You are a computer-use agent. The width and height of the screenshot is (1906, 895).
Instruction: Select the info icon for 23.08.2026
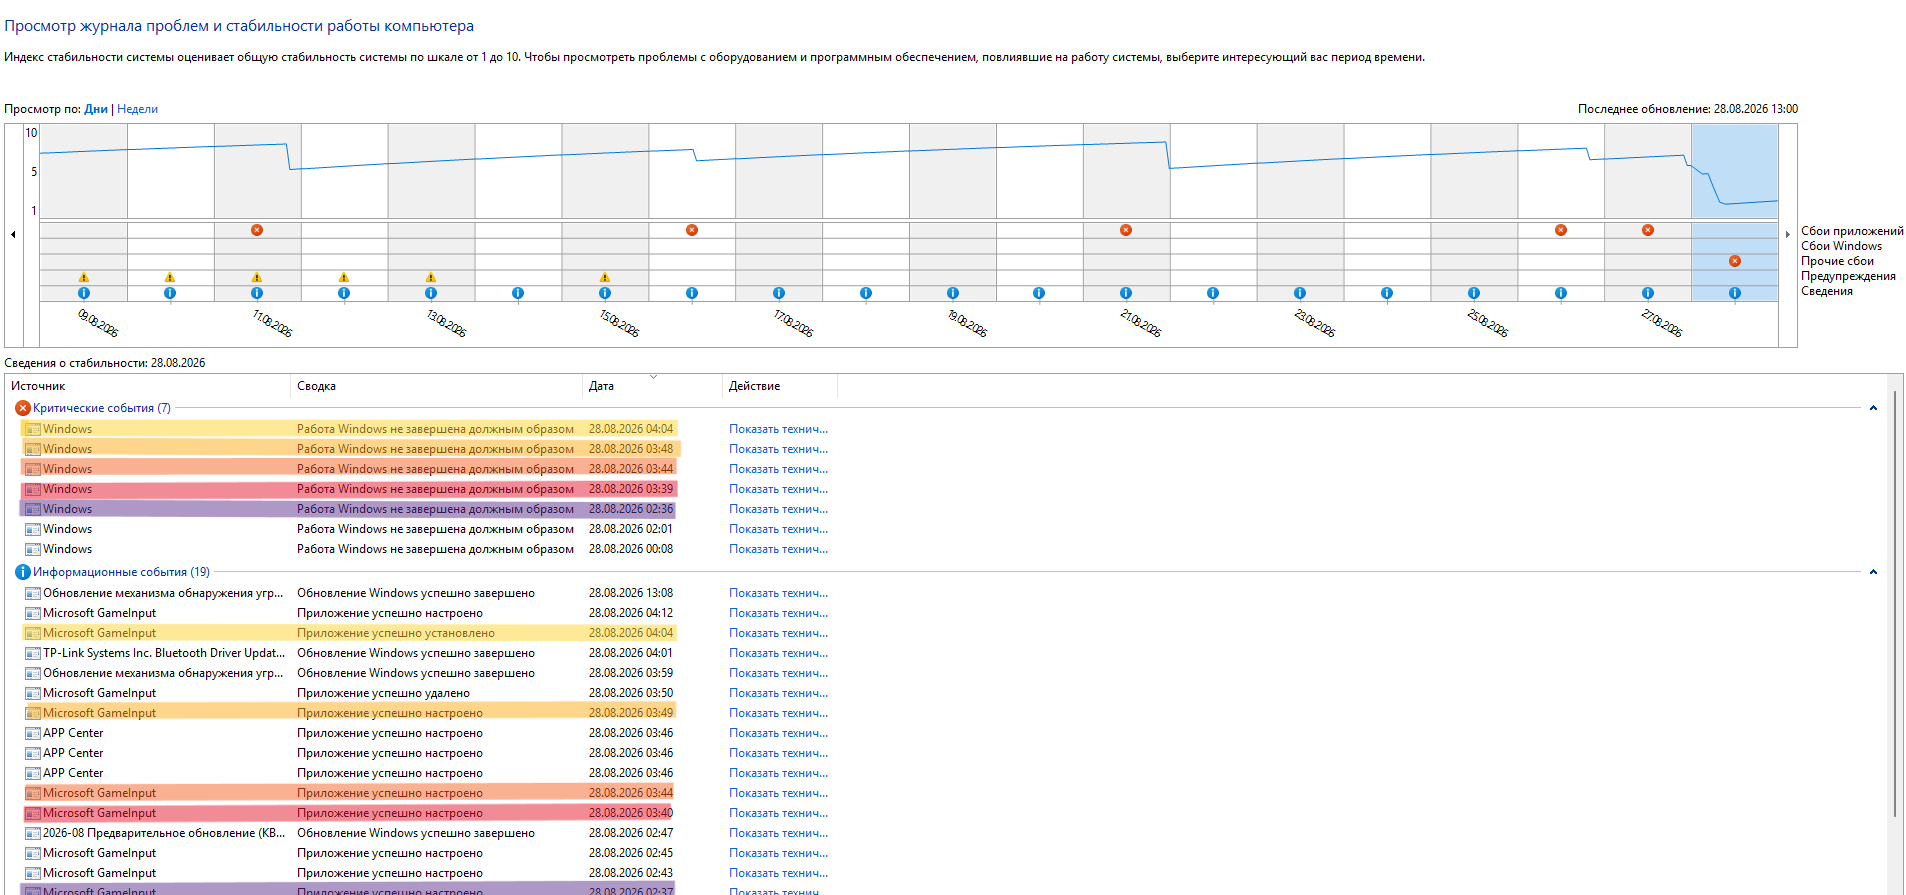click(1300, 293)
